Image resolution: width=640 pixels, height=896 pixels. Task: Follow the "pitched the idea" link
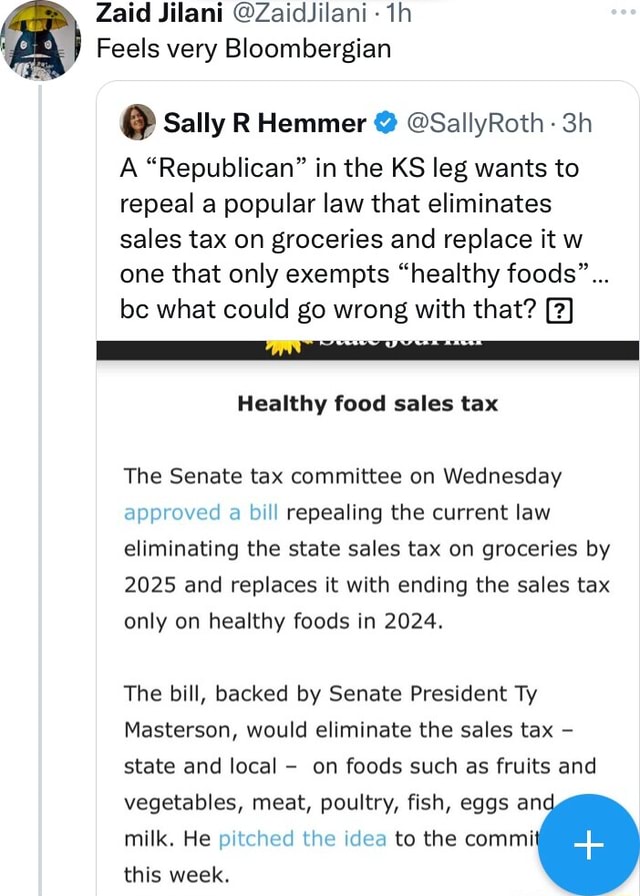tap(302, 838)
